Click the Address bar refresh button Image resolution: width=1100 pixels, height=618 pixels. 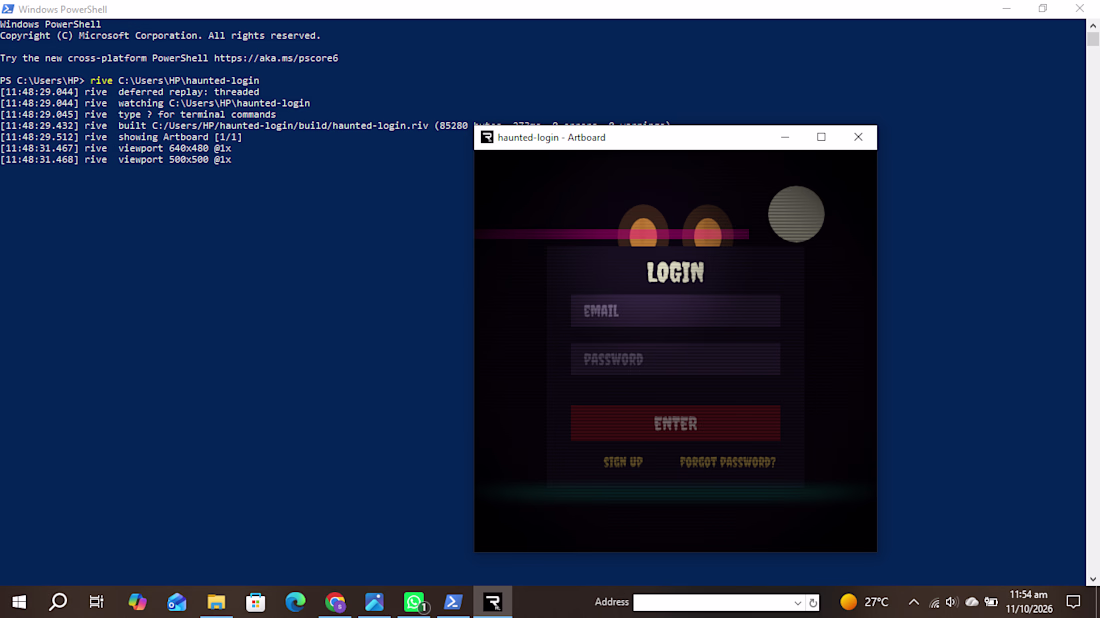pos(812,603)
